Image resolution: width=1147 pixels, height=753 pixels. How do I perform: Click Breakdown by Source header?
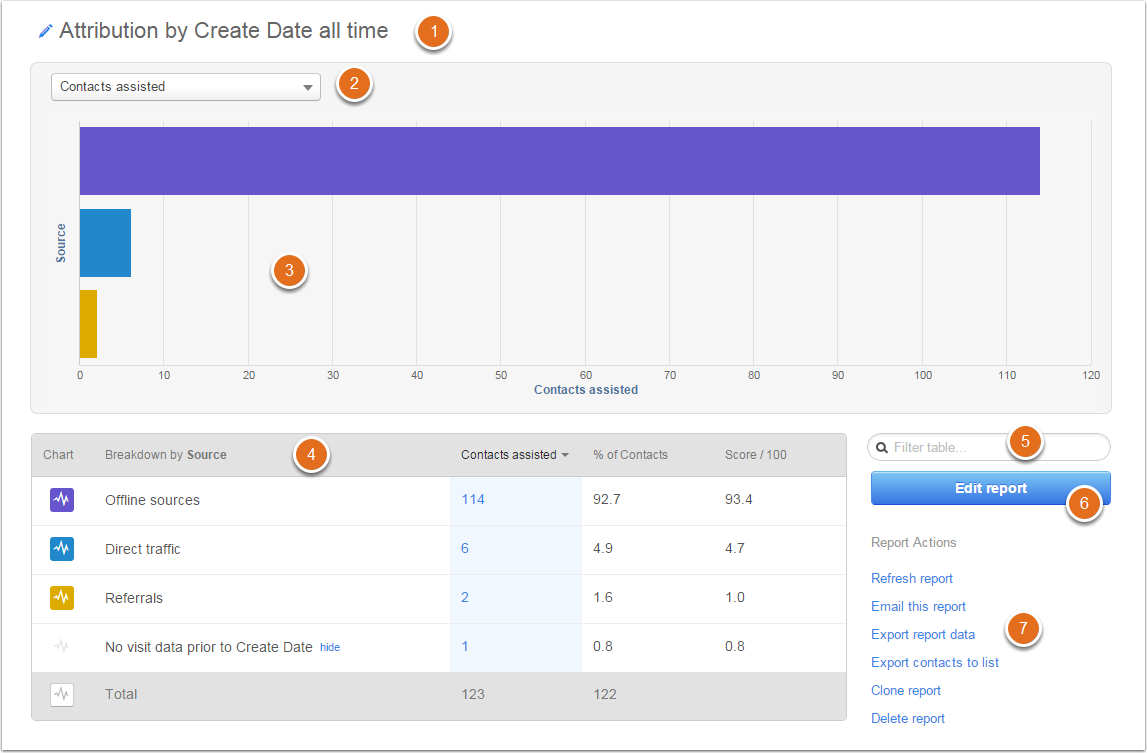(165, 454)
